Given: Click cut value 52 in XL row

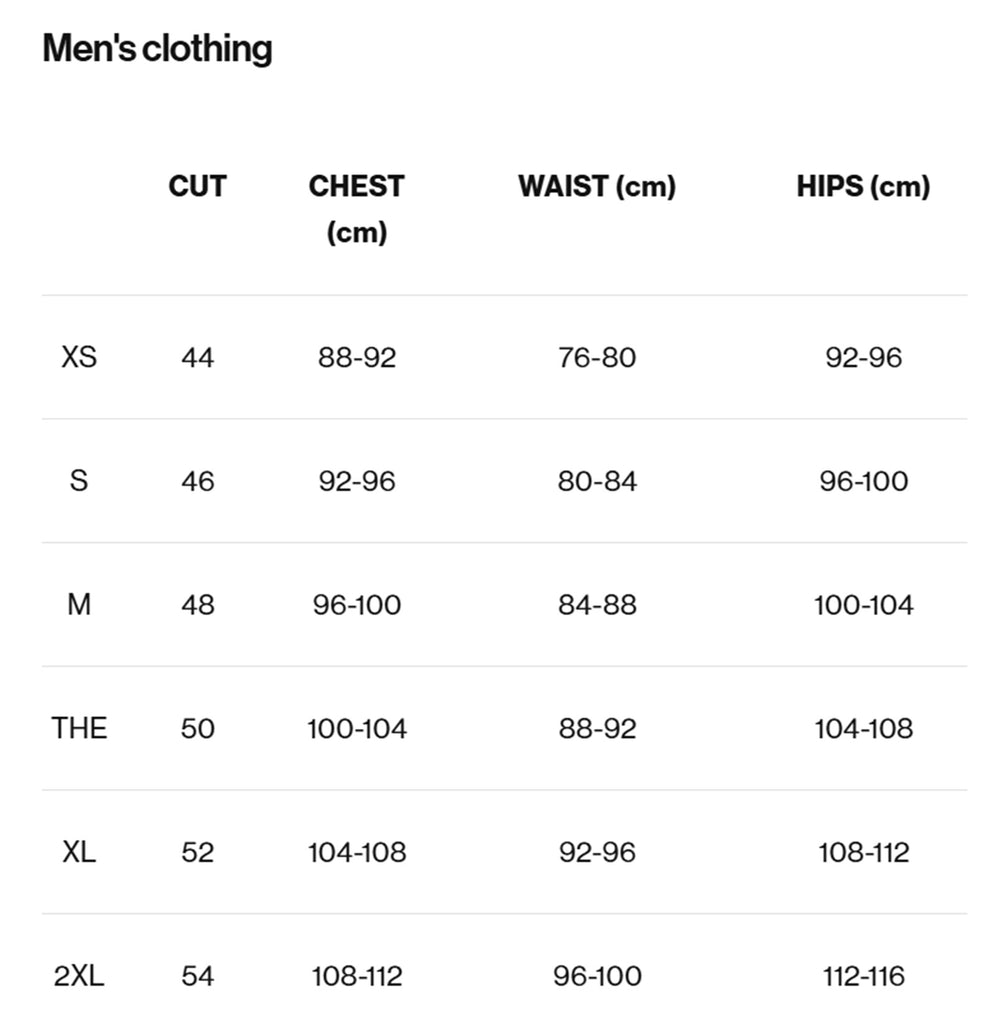Looking at the screenshot, I should (197, 852).
